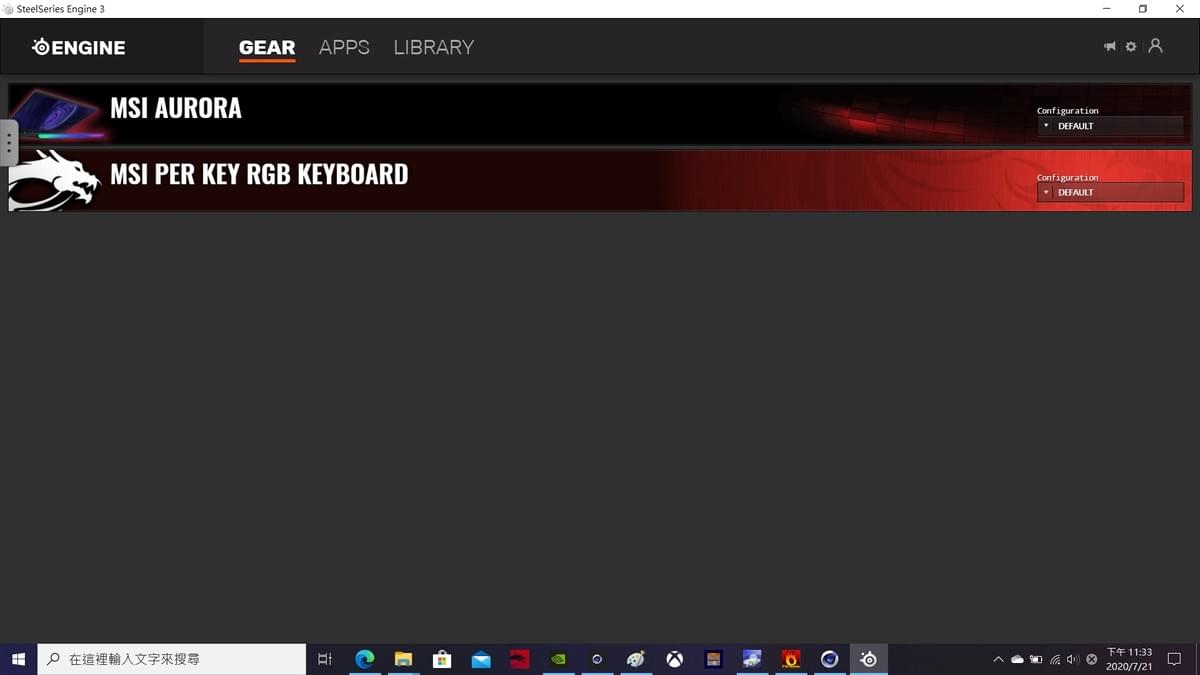
Task: Open the OneDrive cloud tray icon
Action: pyautogui.click(x=1017, y=660)
